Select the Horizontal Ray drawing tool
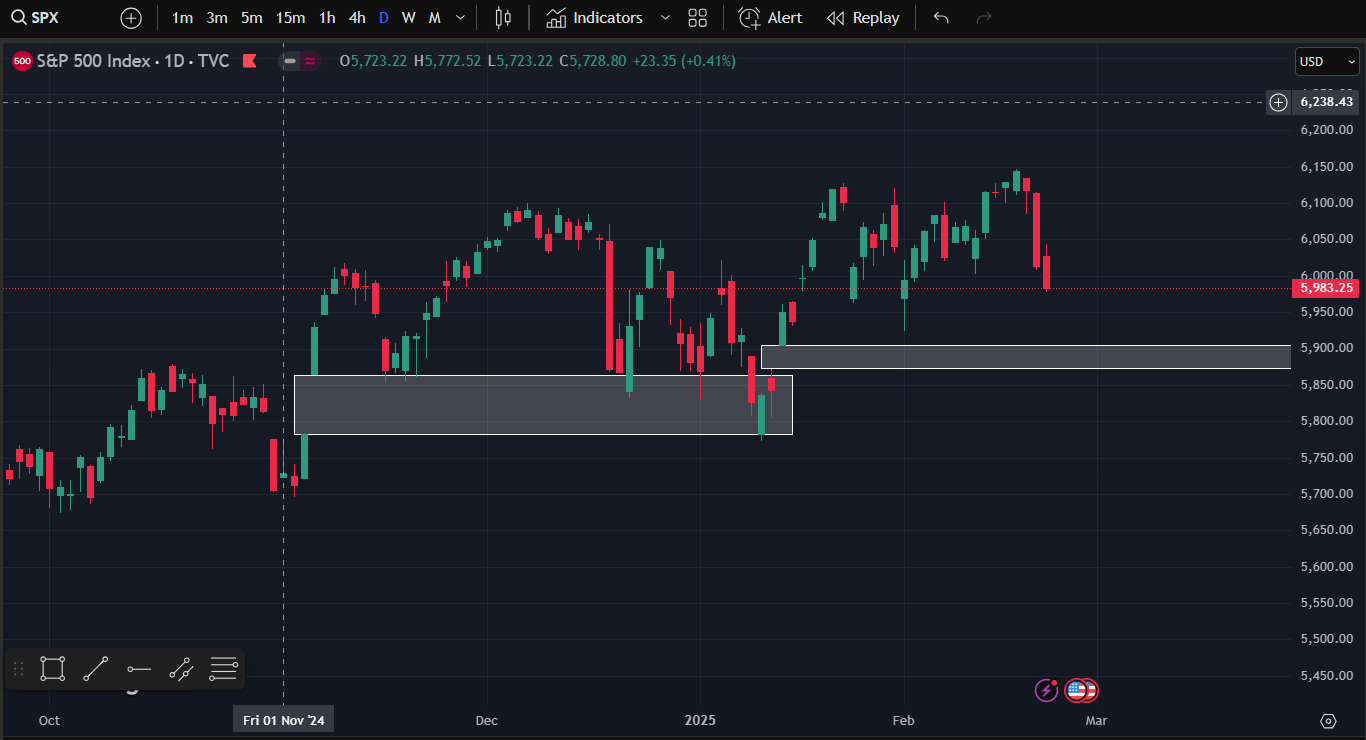Viewport: 1366px width, 740px height. pyautogui.click(x=139, y=669)
